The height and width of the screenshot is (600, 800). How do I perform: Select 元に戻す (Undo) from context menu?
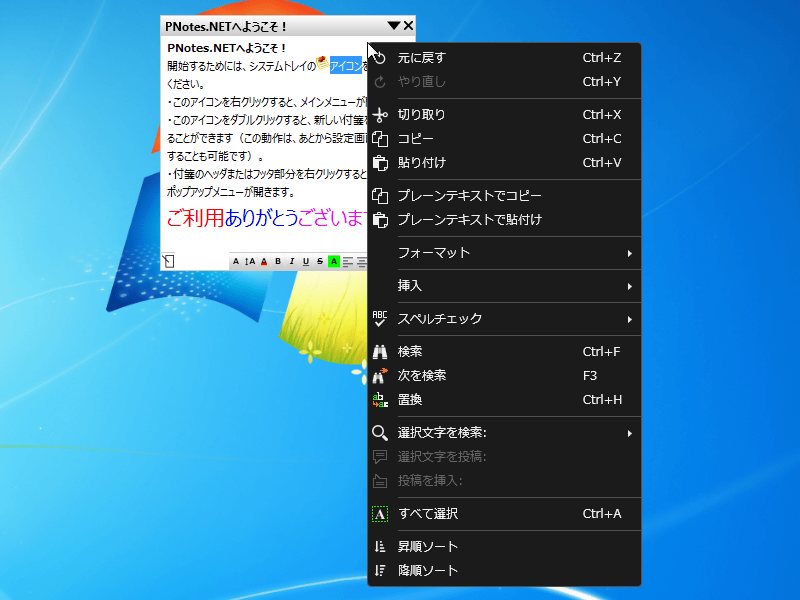[504, 58]
